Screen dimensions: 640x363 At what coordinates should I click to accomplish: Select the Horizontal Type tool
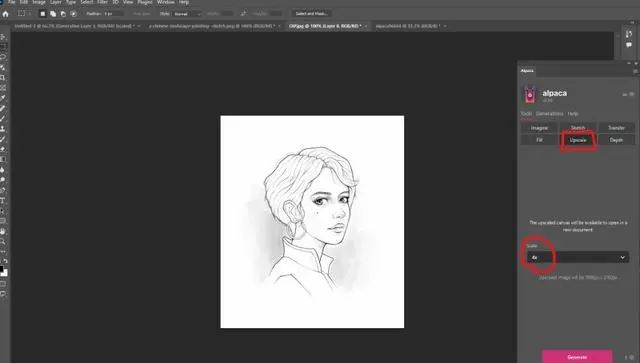pyautogui.click(x=3, y=200)
